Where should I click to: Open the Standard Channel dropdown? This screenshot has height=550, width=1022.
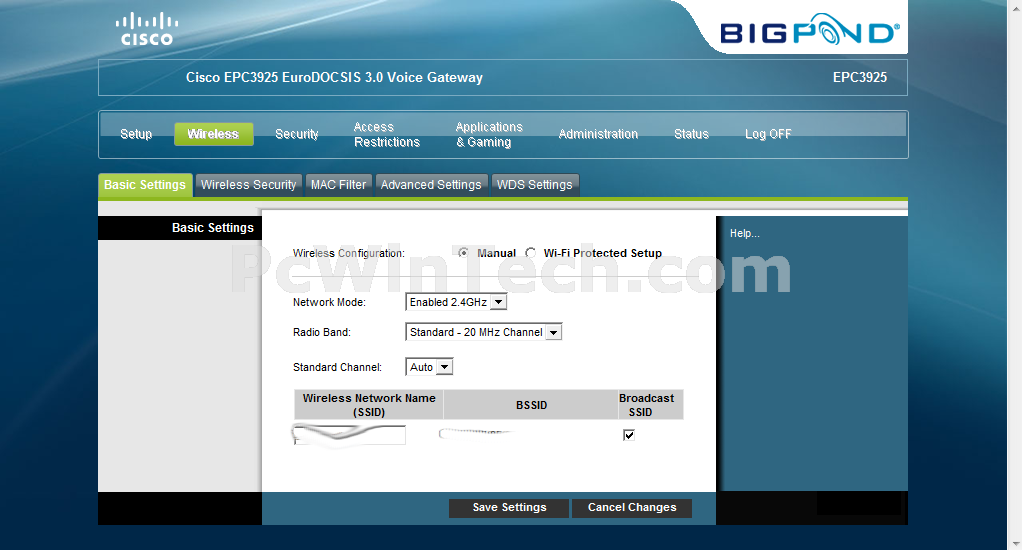pyautogui.click(x=429, y=367)
